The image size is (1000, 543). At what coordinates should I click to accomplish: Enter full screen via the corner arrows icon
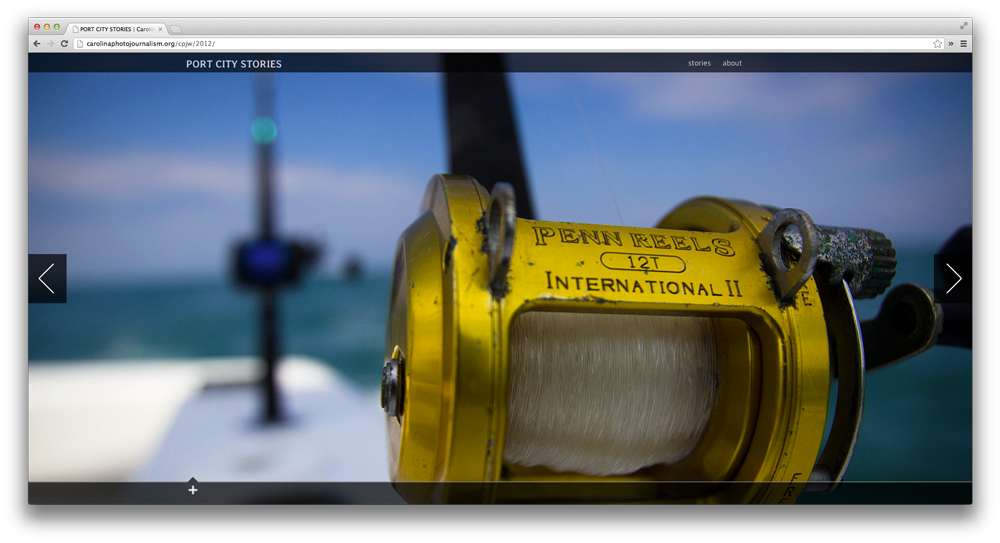(x=964, y=26)
